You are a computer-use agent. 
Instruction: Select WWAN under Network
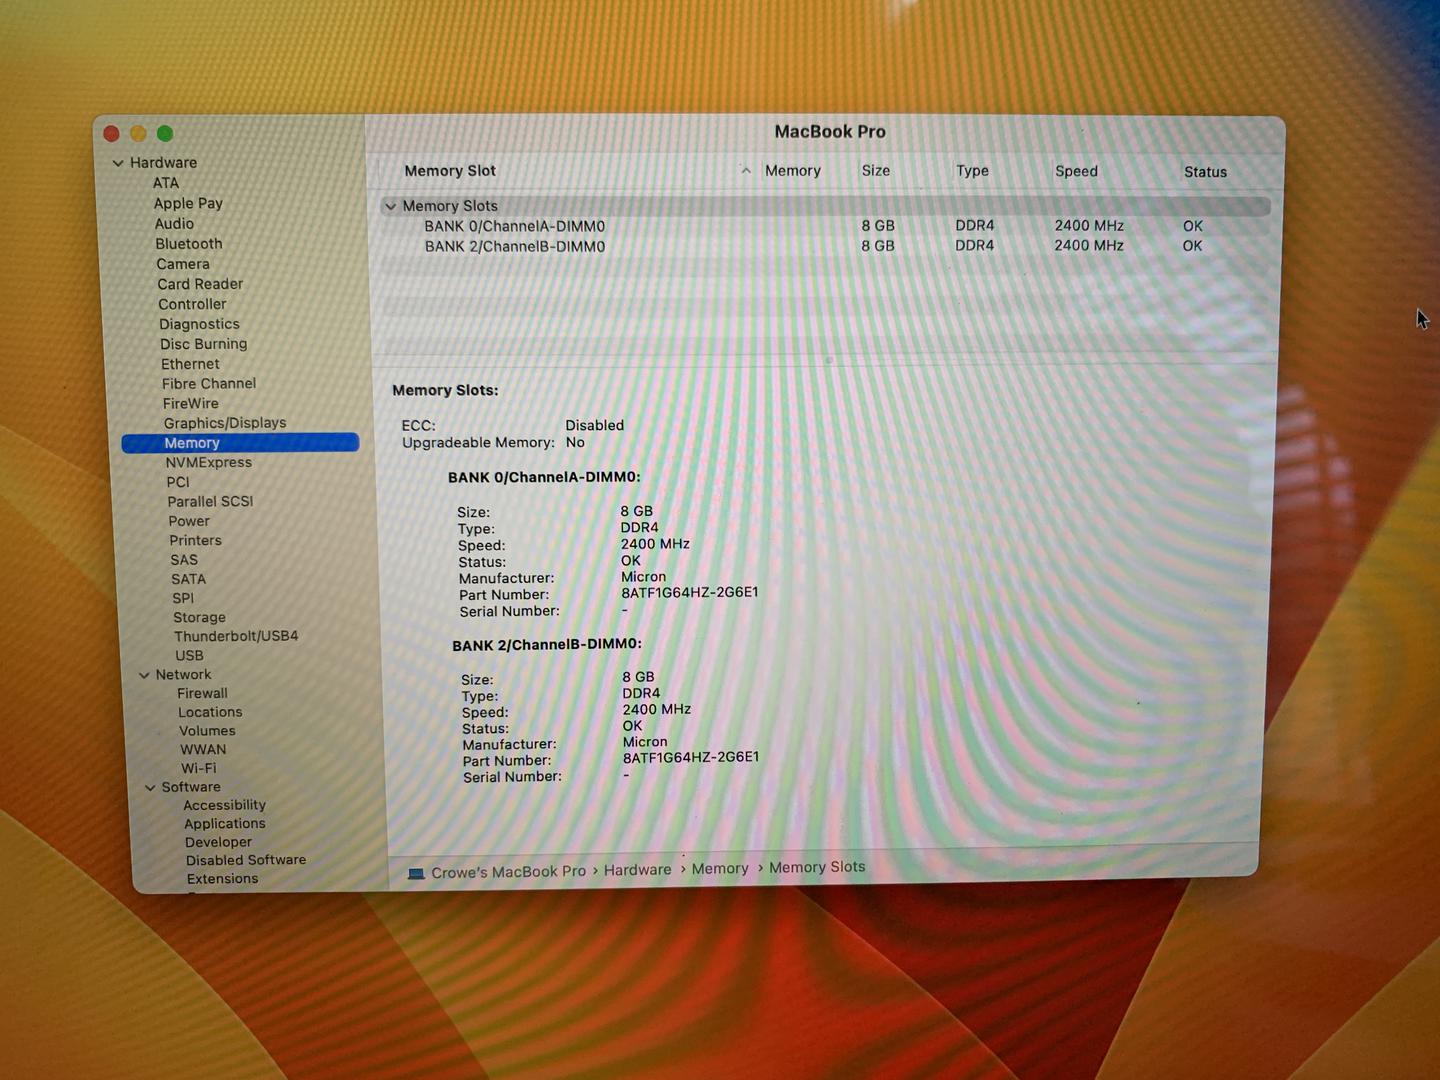pyautogui.click(x=203, y=749)
